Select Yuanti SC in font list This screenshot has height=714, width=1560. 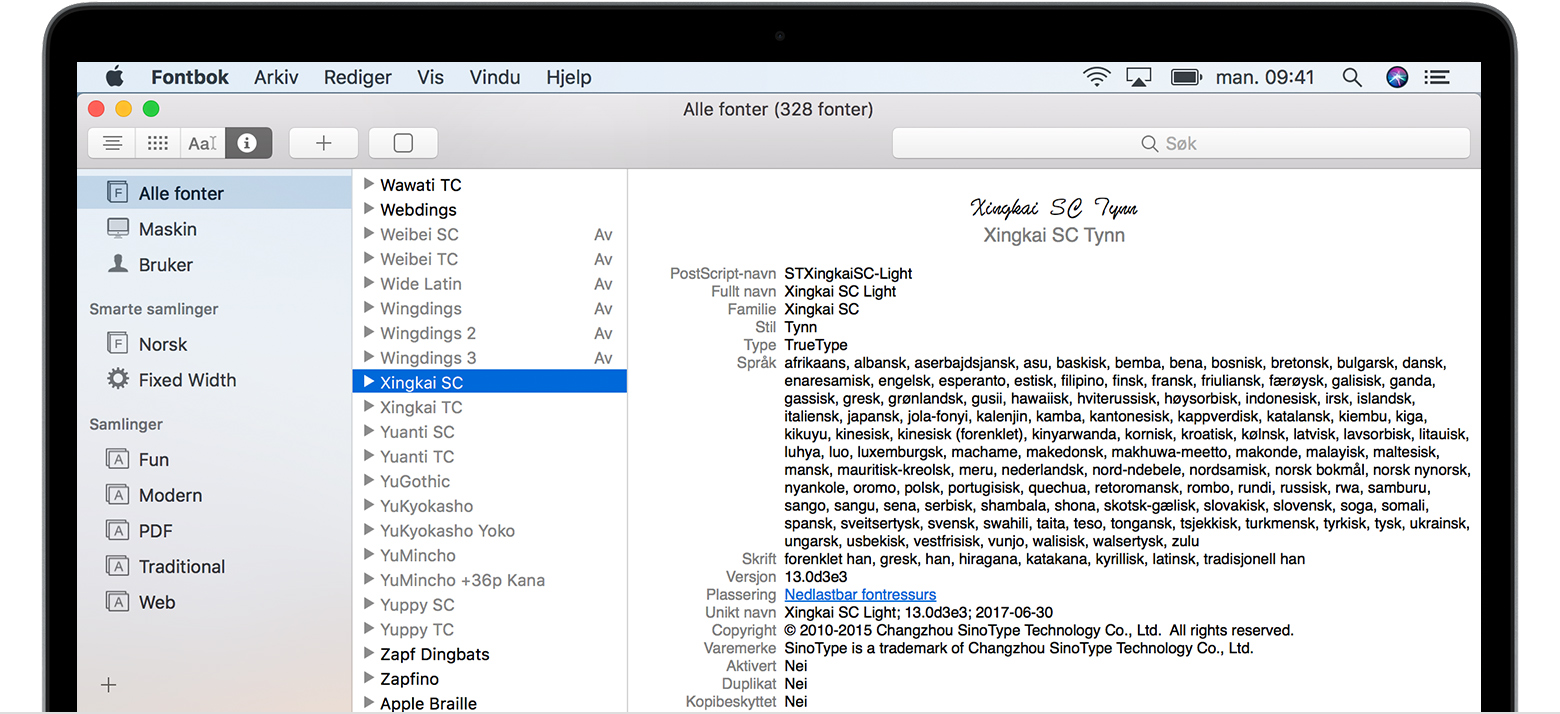point(490,432)
